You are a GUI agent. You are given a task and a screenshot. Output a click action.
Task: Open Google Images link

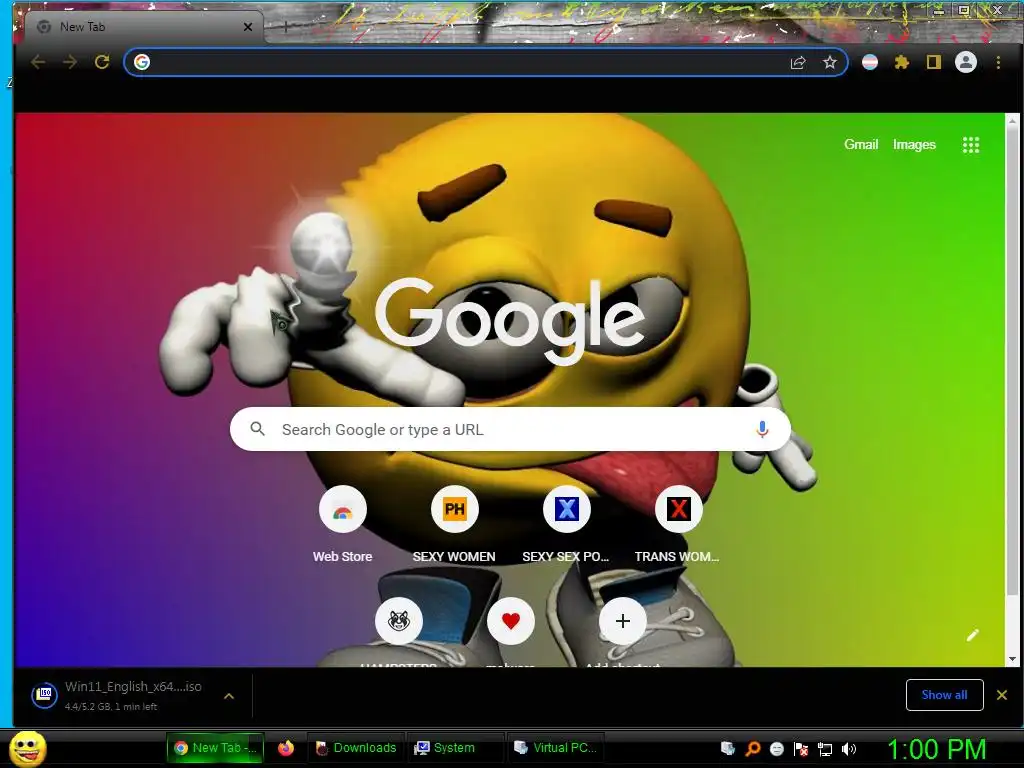[x=914, y=144]
